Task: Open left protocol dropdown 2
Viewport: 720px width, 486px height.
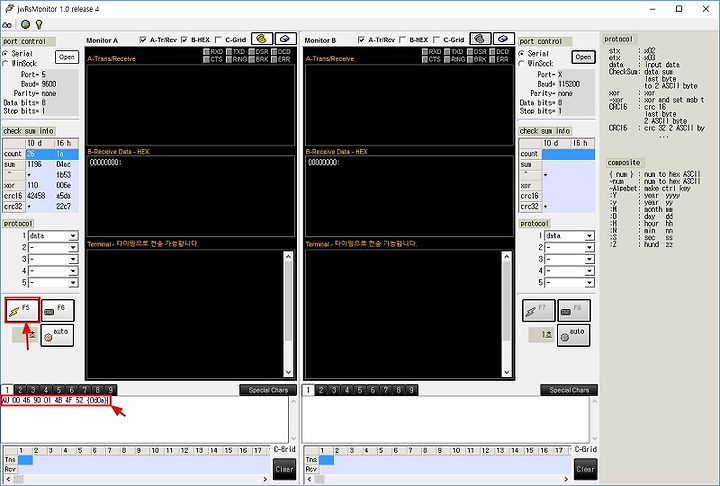Action: (73, 248)
